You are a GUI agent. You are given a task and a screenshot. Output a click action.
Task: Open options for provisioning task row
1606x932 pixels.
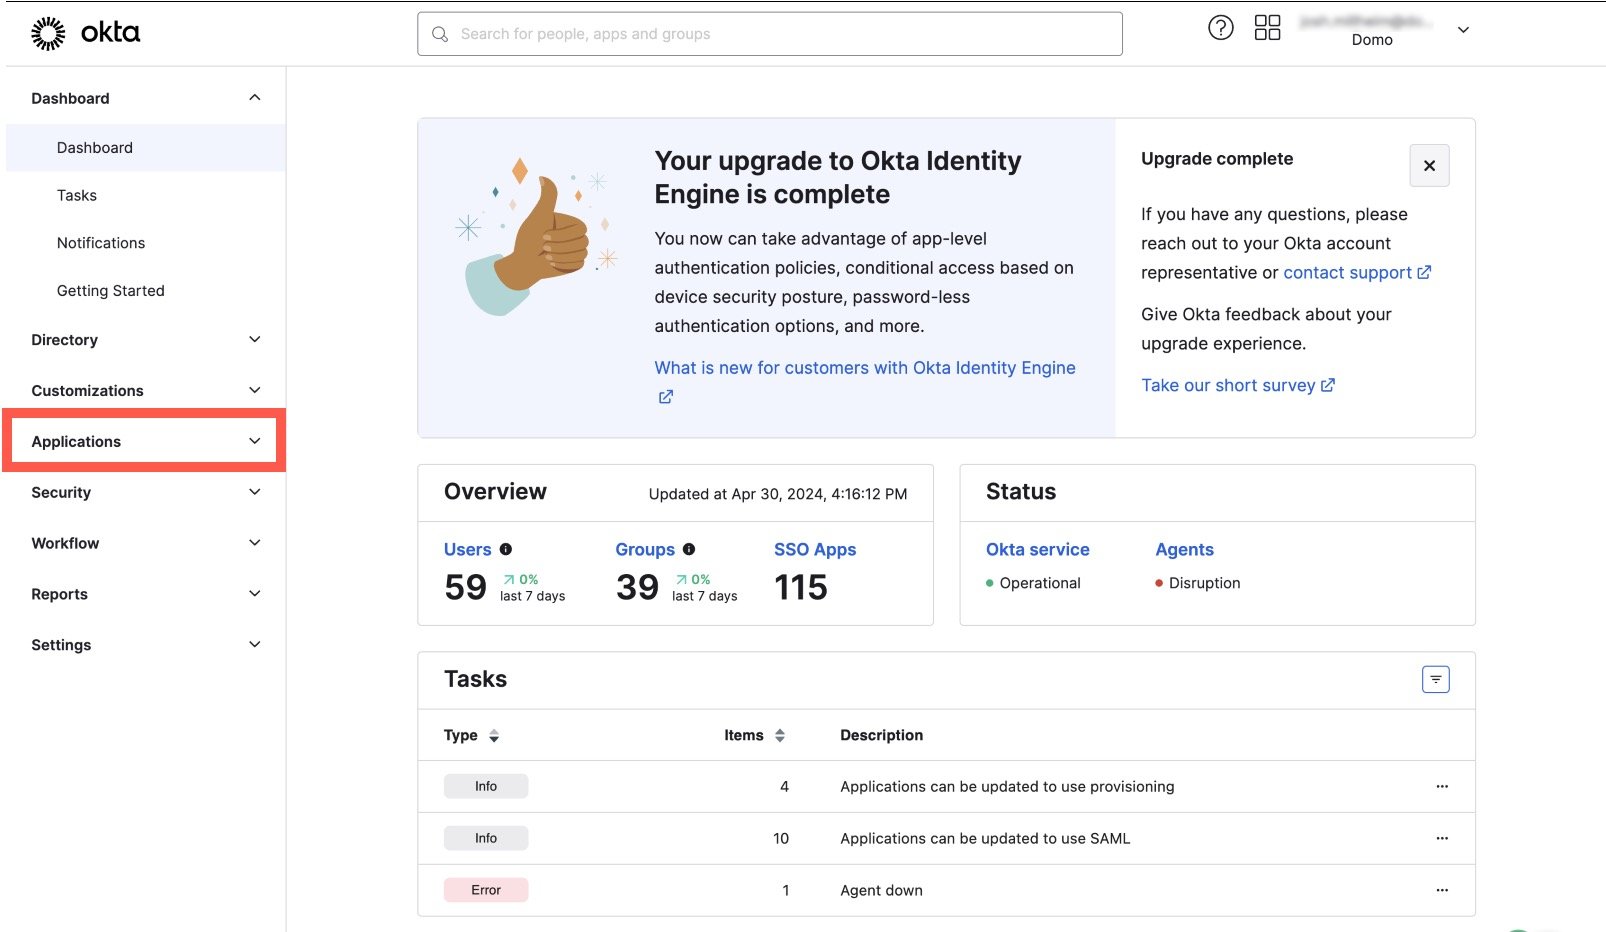[1442, 787]
